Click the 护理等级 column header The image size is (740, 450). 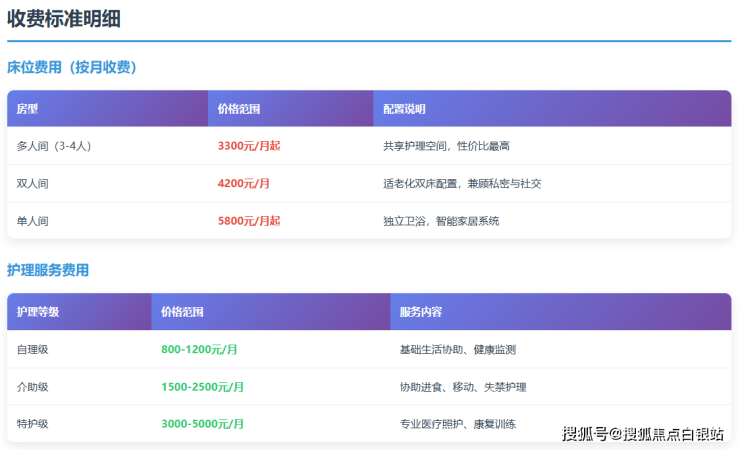(x=38, y=312)
